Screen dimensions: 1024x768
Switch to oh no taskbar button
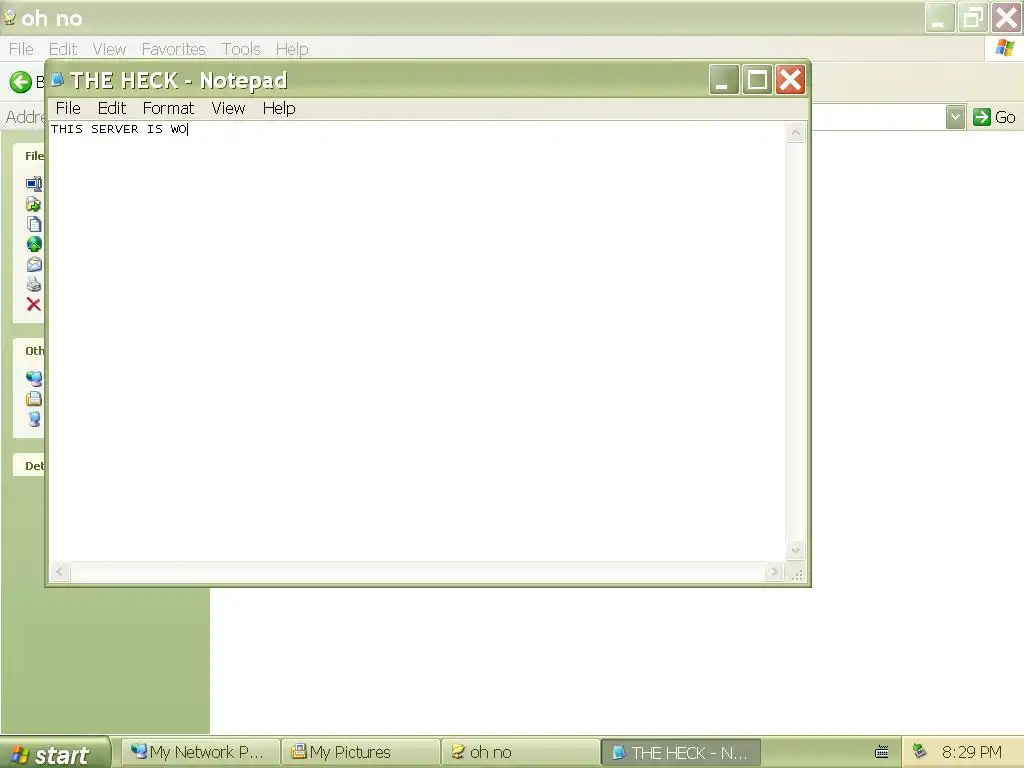coord(520,752)
